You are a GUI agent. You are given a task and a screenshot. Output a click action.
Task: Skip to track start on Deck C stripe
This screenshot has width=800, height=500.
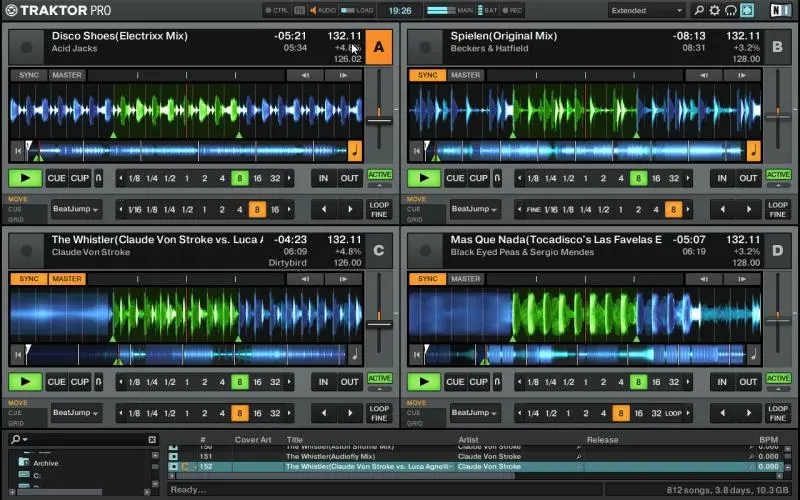click(18, 353)
